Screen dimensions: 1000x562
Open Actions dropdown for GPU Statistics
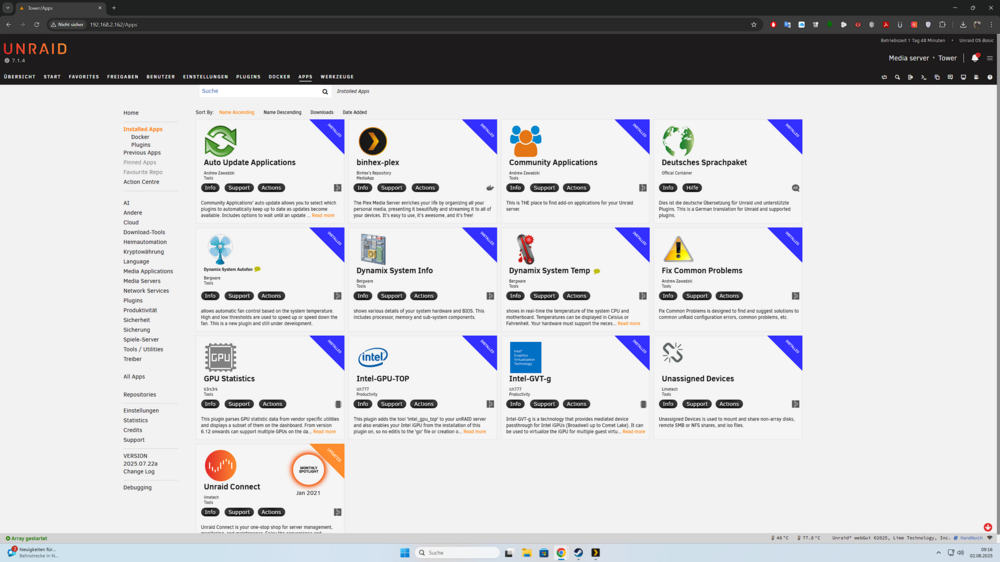272,404
